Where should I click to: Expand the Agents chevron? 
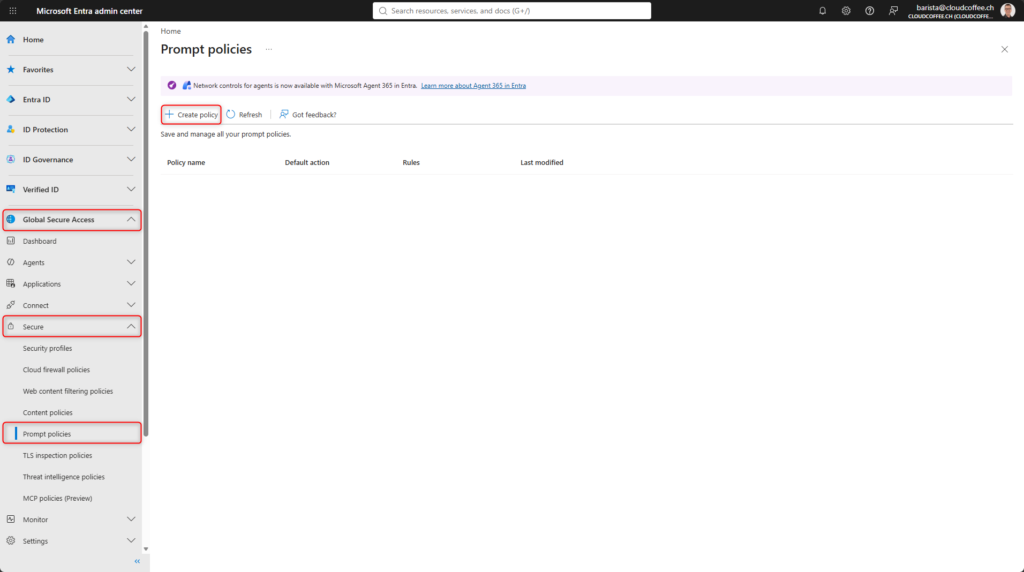[x=131, y=262]
